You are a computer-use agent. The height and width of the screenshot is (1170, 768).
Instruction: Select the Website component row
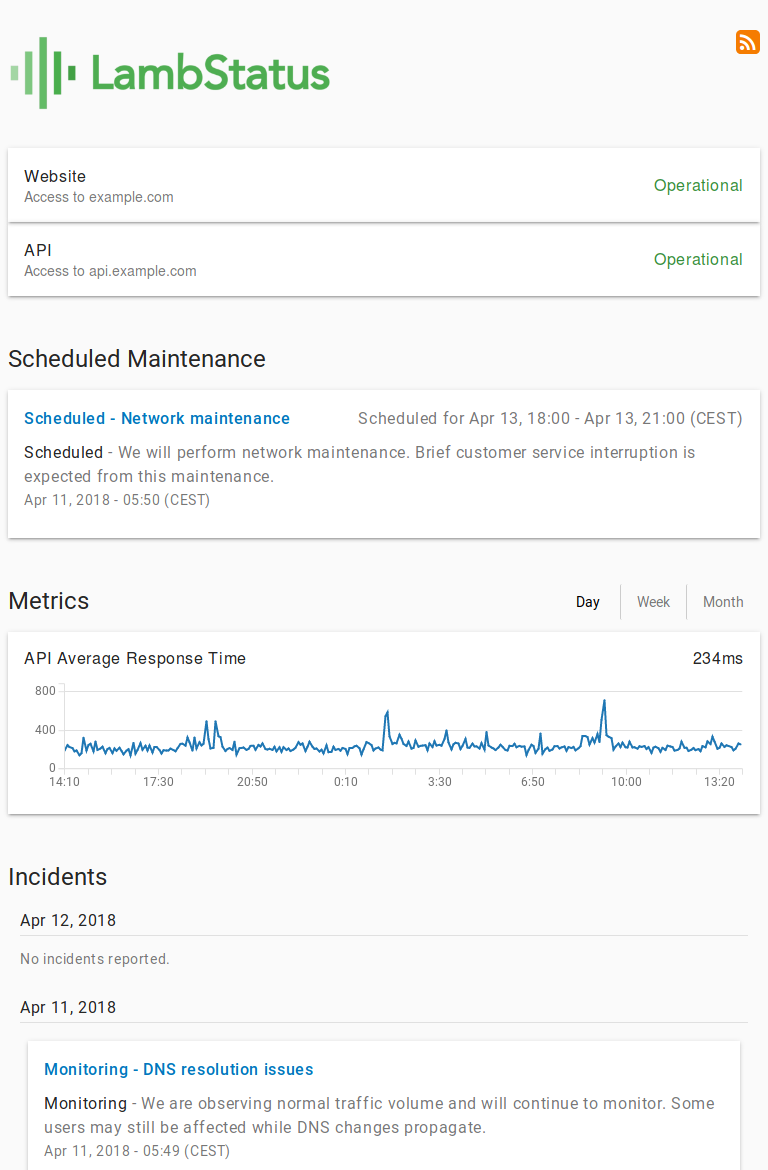tap(384, 185)
